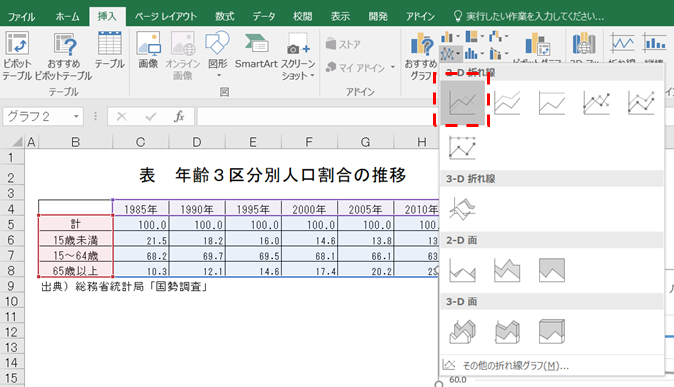Expand the My Add-ins (マイ アドイン) dropdown
Screen dimensions: 674x387
coord(393,68)
